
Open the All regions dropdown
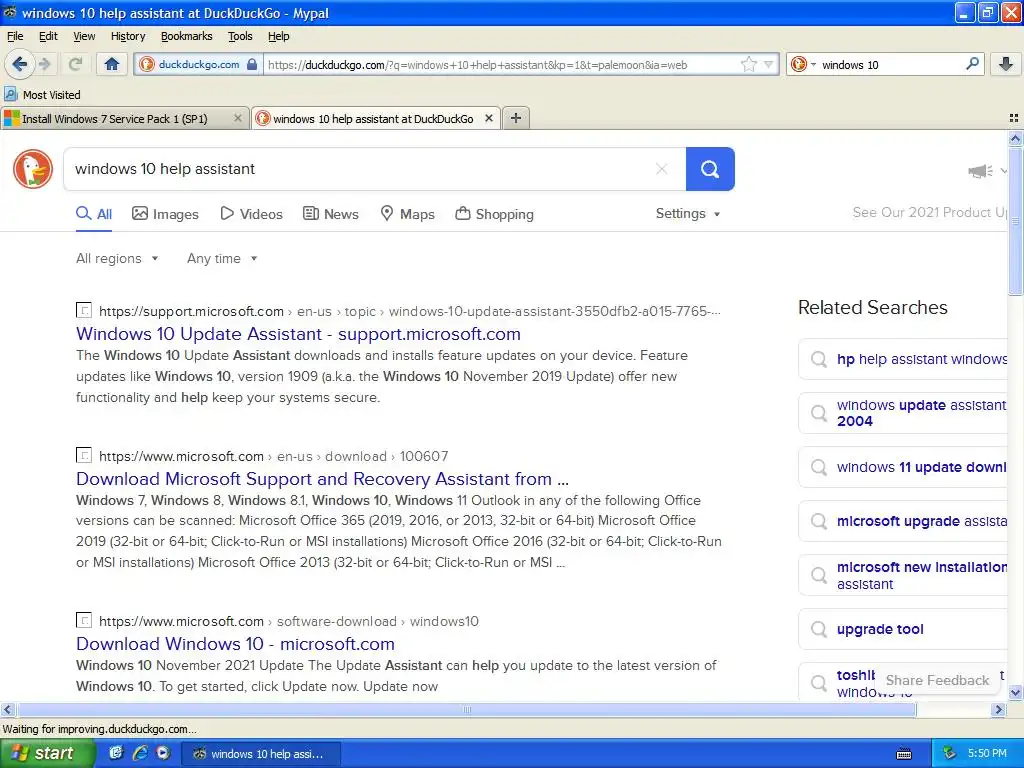point(117,259)
